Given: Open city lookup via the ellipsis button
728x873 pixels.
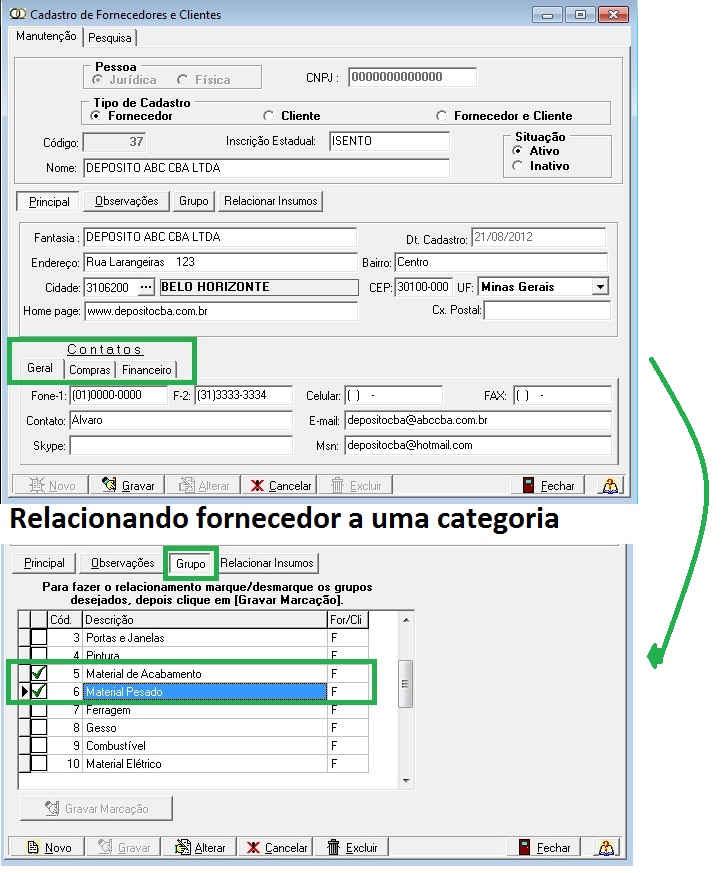Looking at the screenshot, I should (146, 287).
